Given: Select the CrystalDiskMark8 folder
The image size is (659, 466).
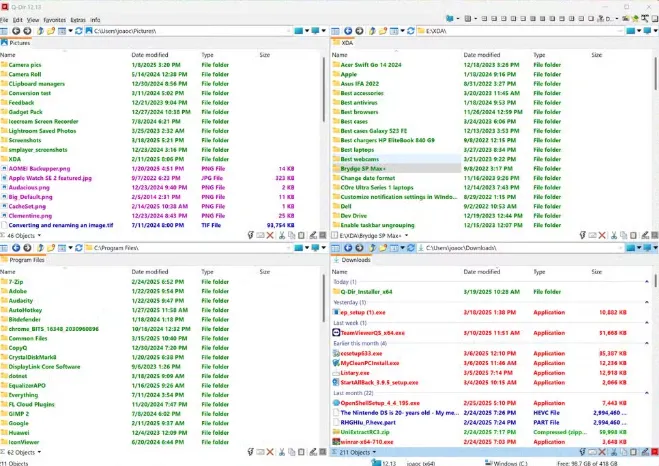Looking at the screenshot, I should [32, 357].
